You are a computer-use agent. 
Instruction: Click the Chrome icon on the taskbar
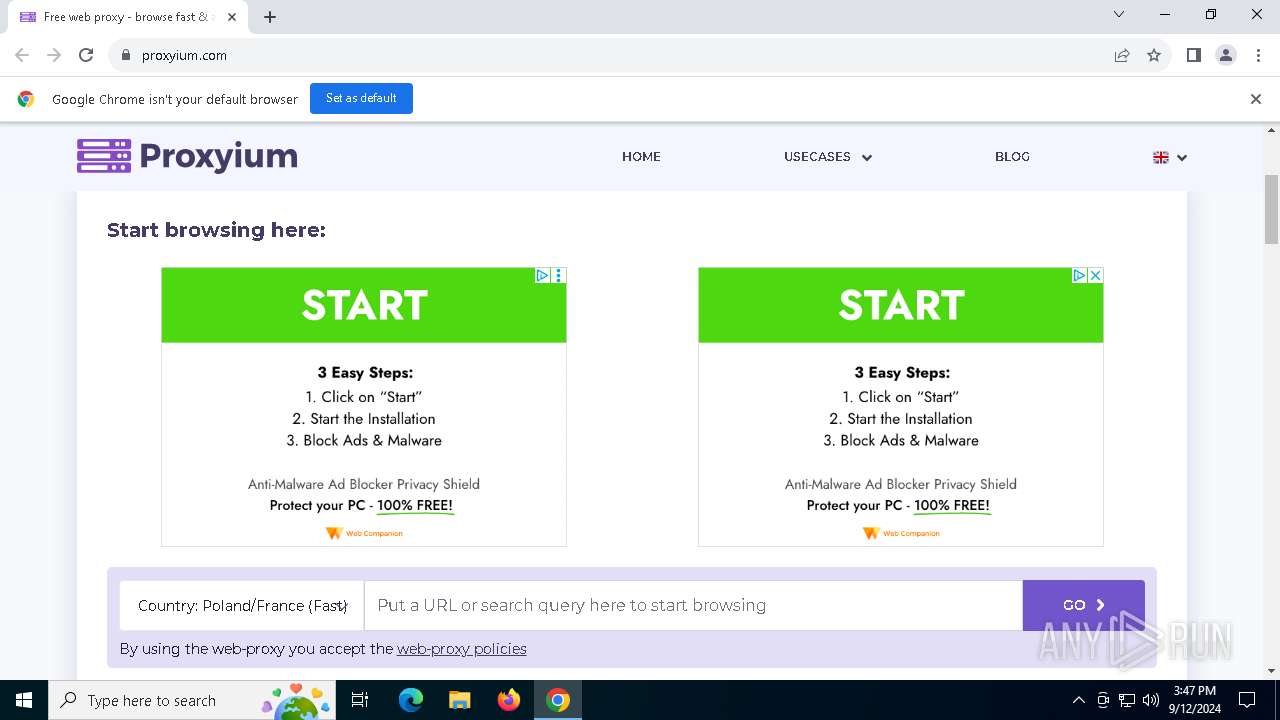[558, 700]
